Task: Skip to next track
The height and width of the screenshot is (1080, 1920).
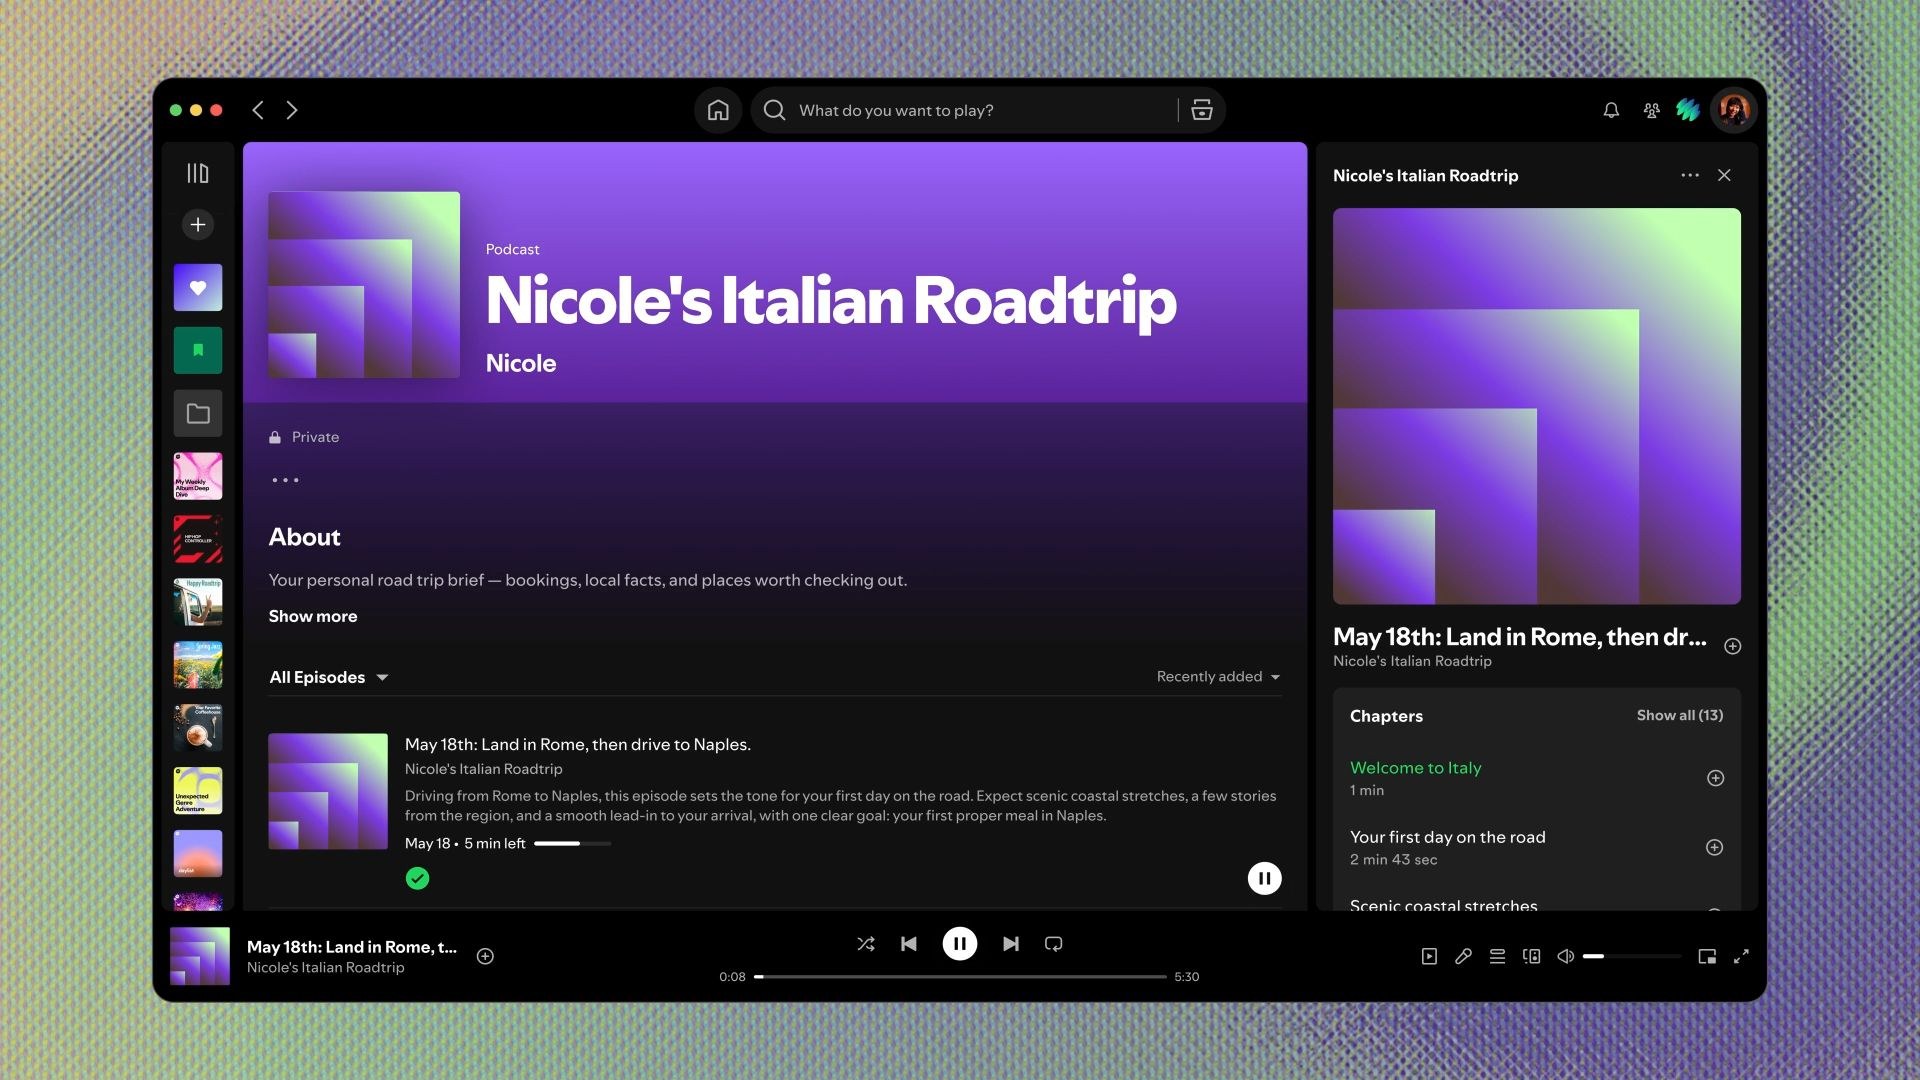Action: coord(1011,944)
